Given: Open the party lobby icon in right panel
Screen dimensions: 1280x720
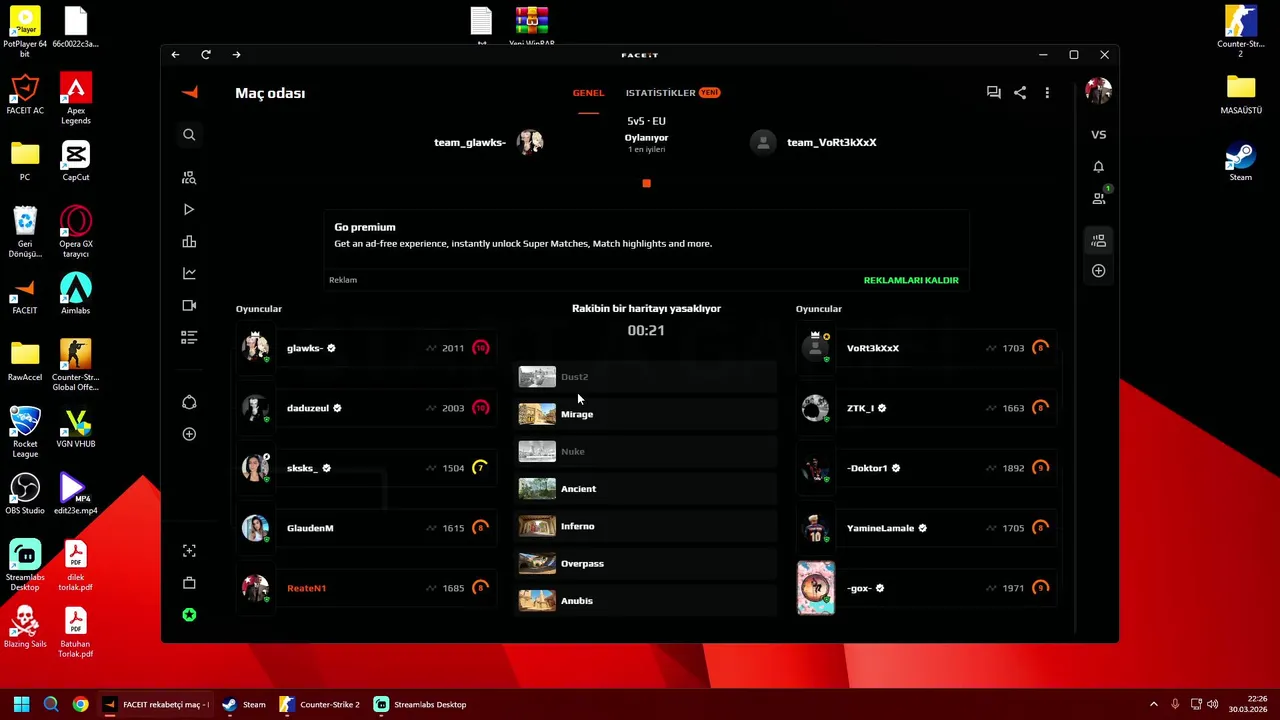Looking at the screenshot, I should [1098, 240].
